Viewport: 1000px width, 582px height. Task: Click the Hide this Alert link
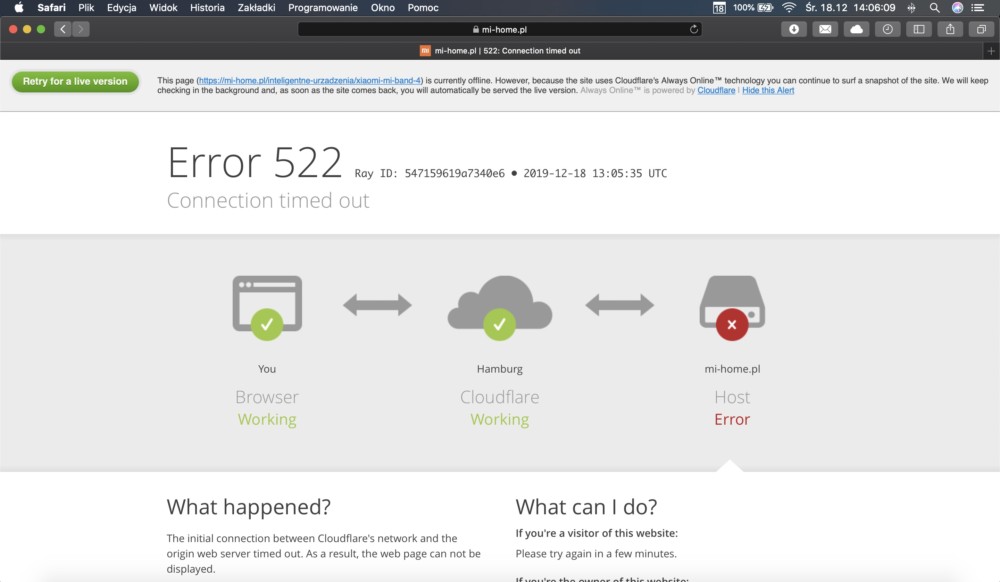click(768, 91)
